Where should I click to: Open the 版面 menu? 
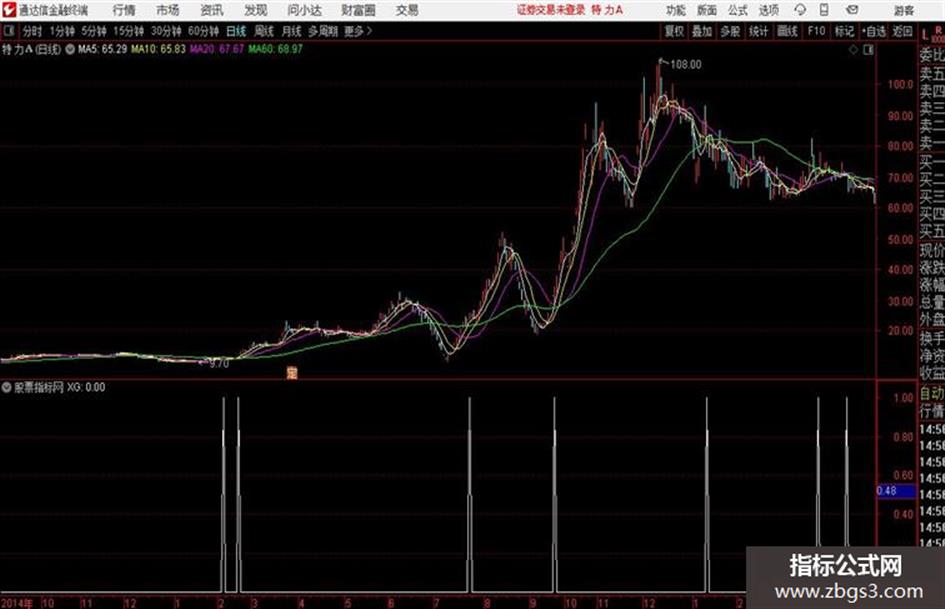706,10
